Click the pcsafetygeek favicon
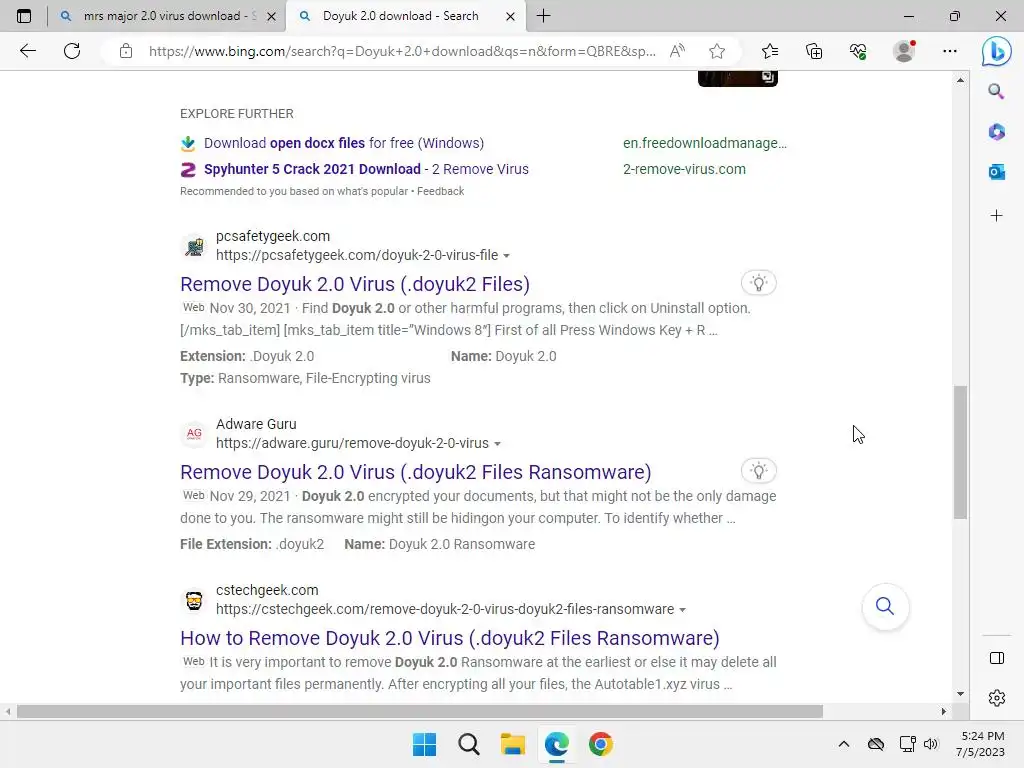 pos(194,246)
